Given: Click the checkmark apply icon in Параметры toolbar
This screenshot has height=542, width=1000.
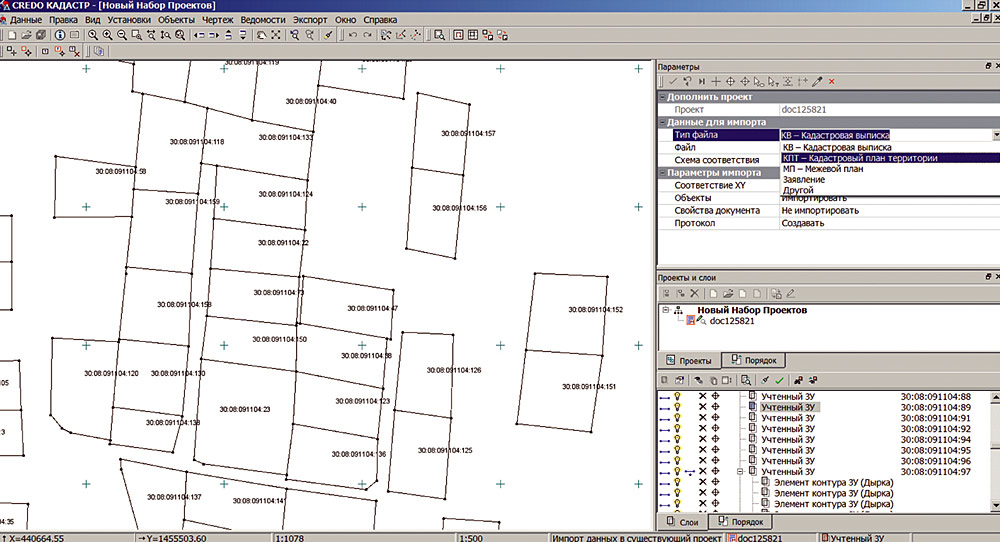Looking at the screenshot, I should [x=672, y=82].
